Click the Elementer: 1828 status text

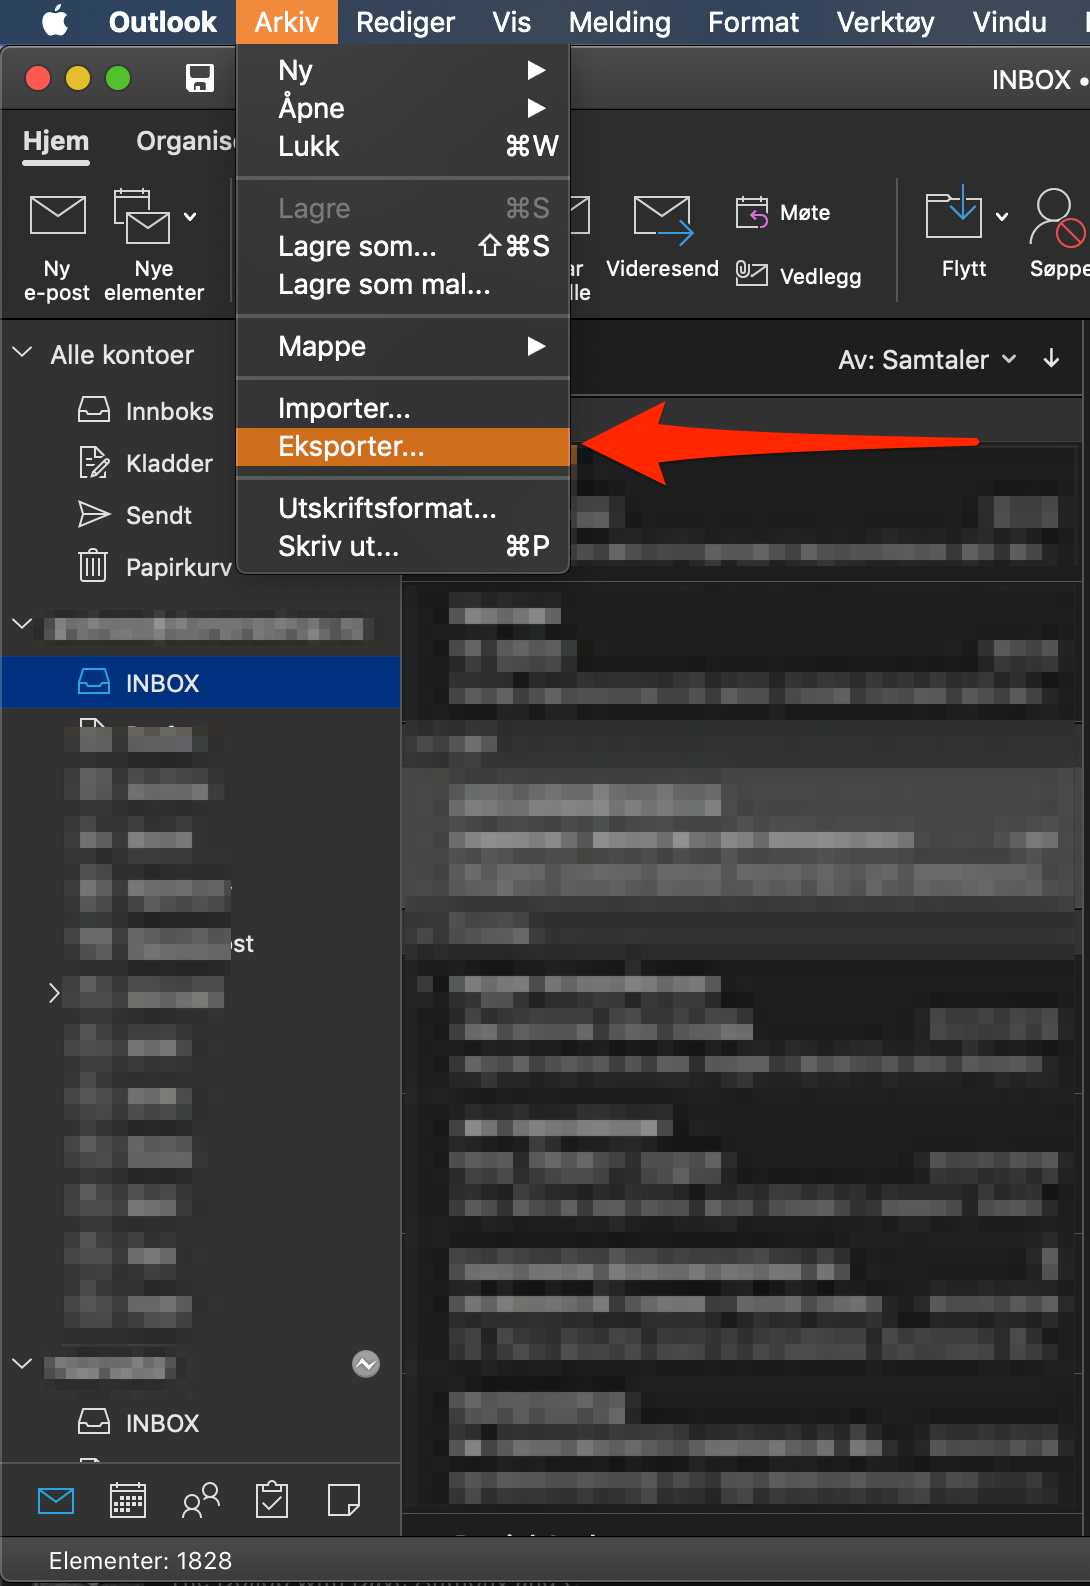(140, 1561)
